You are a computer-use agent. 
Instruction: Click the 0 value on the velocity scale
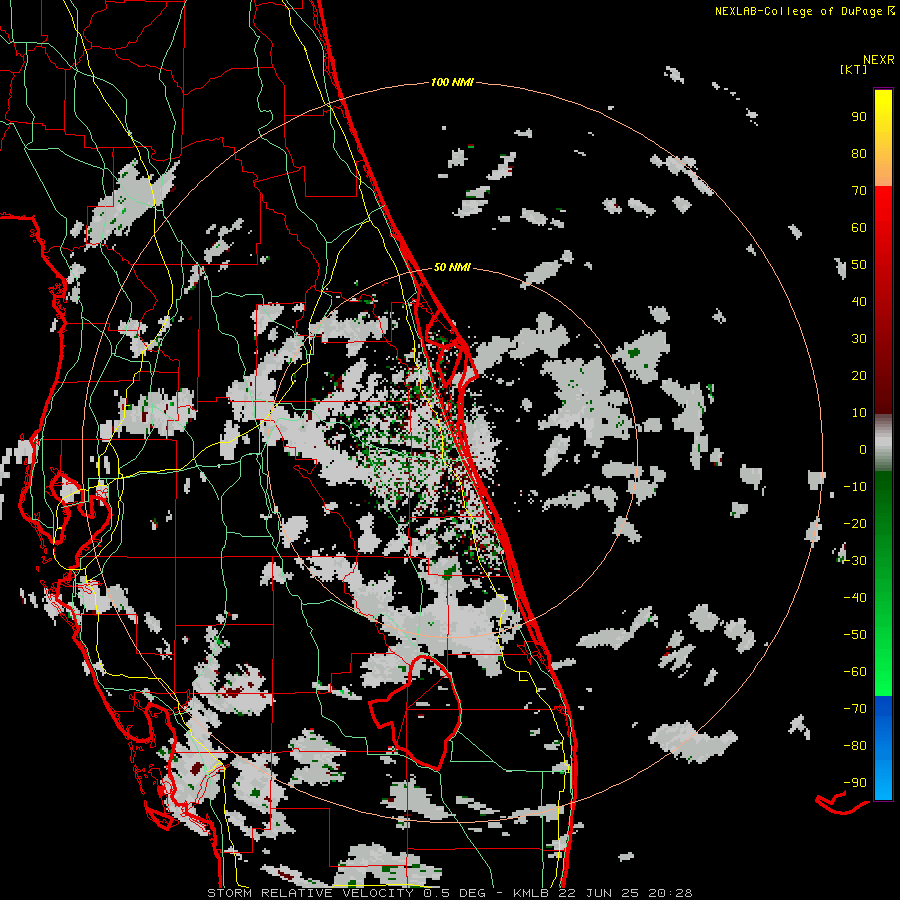[863, 449]
